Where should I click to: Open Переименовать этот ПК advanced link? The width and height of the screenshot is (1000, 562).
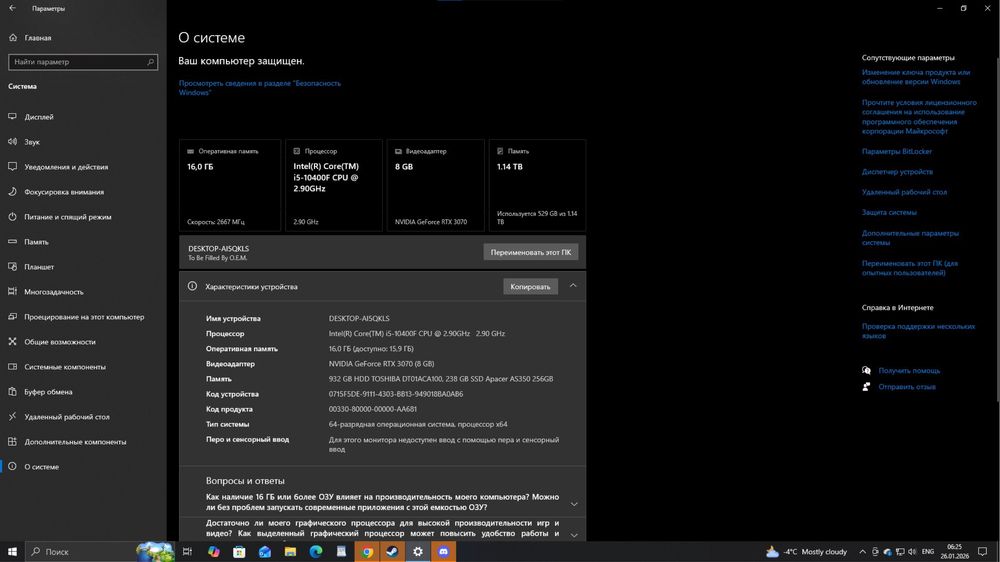click(x=910, y=268)
